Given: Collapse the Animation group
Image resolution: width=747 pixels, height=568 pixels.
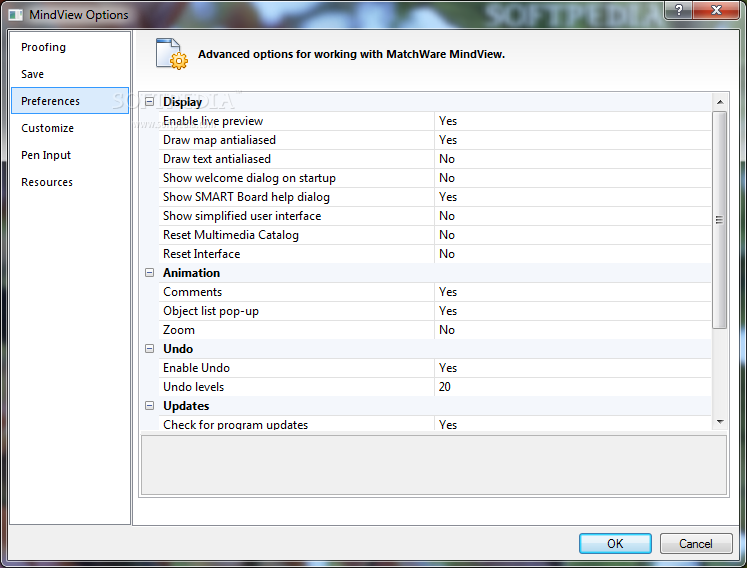Looking at the screenshot, I should pyautogui.click(x=150, y=273).
